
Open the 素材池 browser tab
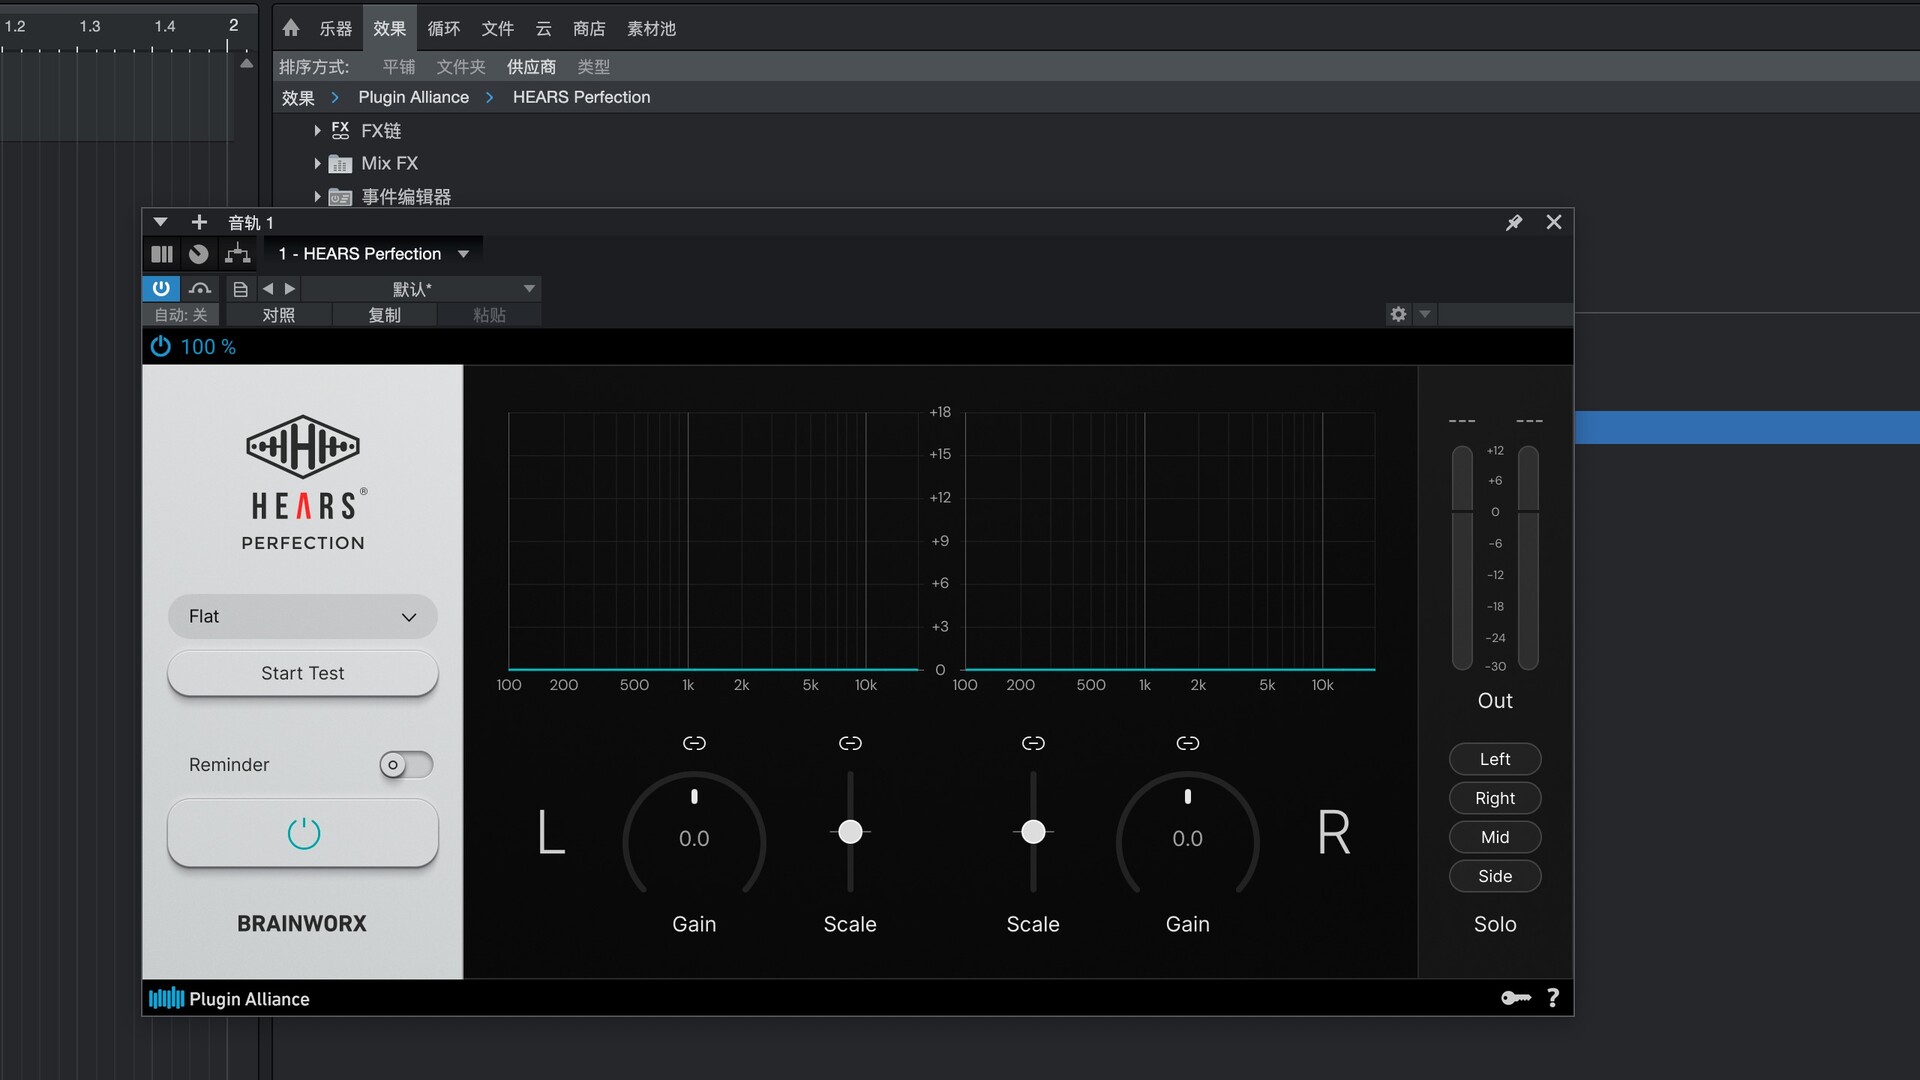(651, 29)
